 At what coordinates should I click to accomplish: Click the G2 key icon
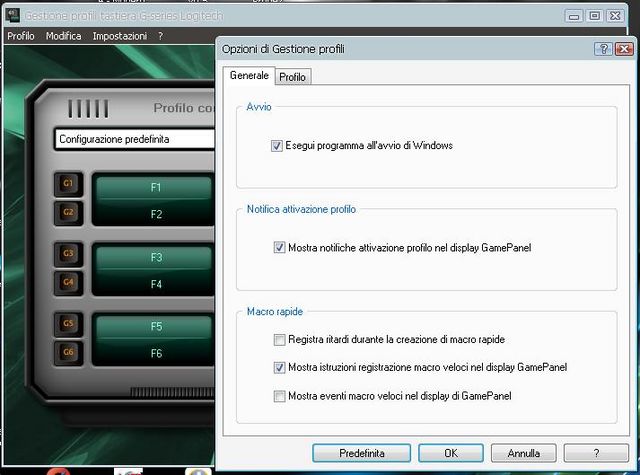pyautogui.click(x=69, y=212)
